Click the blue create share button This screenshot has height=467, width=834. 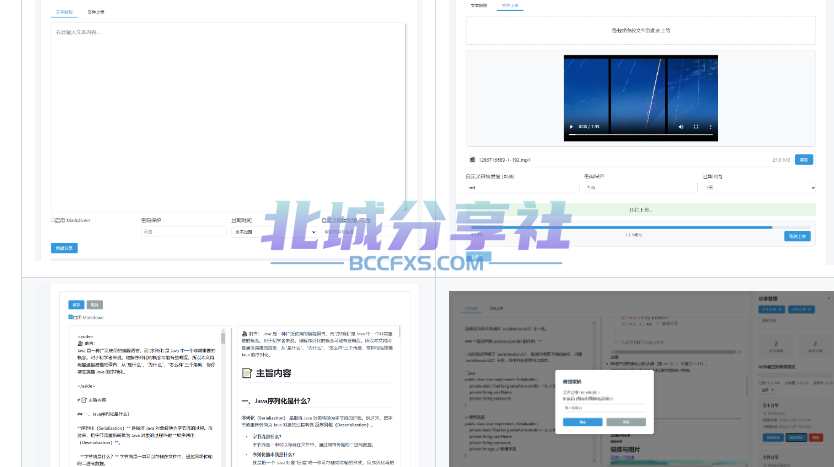click(64, 248)
